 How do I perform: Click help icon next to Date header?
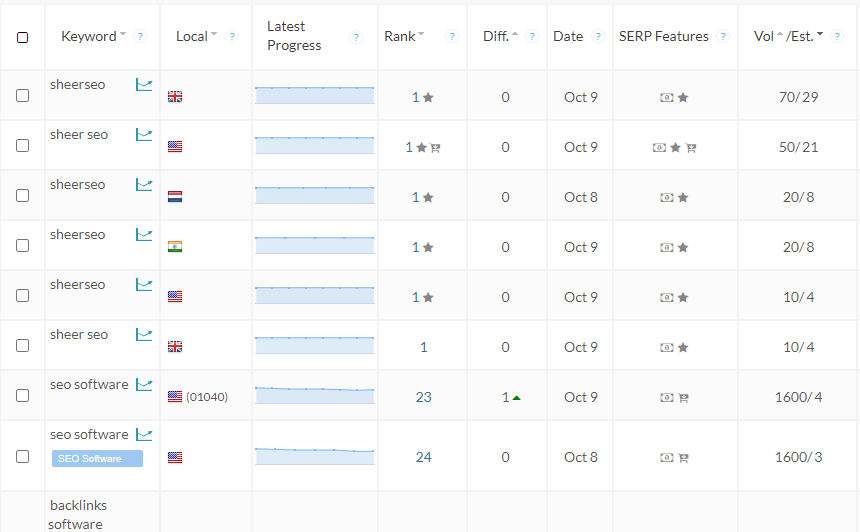(598, 36)
